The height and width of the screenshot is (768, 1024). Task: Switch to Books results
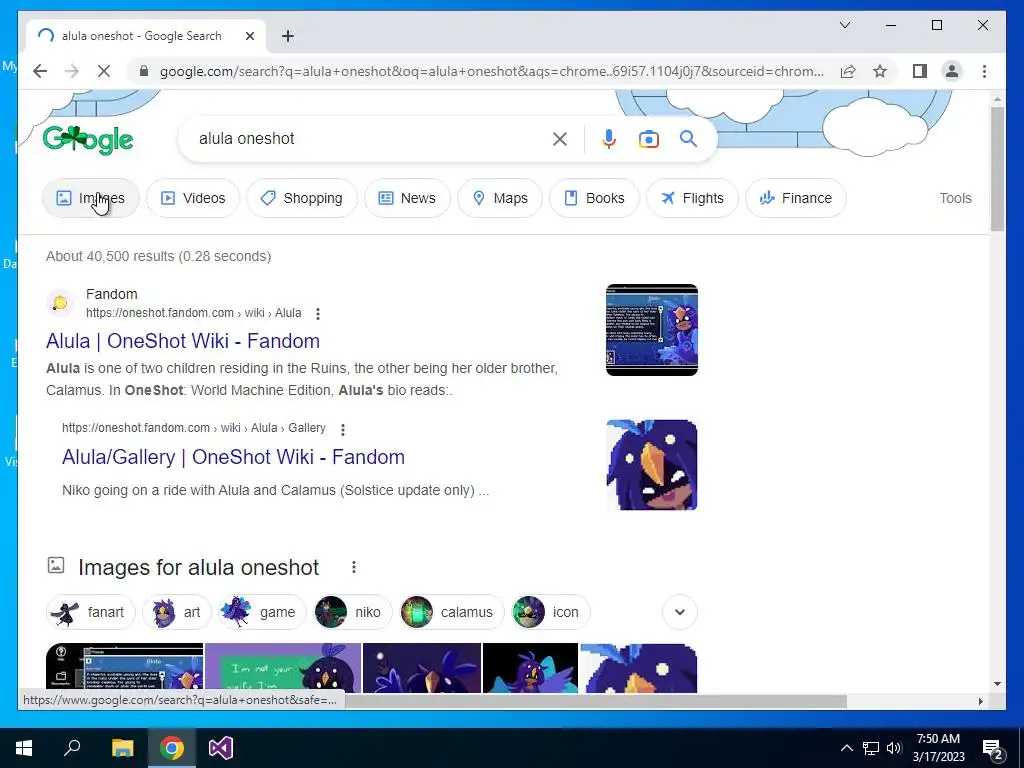[x=594, y=198]
